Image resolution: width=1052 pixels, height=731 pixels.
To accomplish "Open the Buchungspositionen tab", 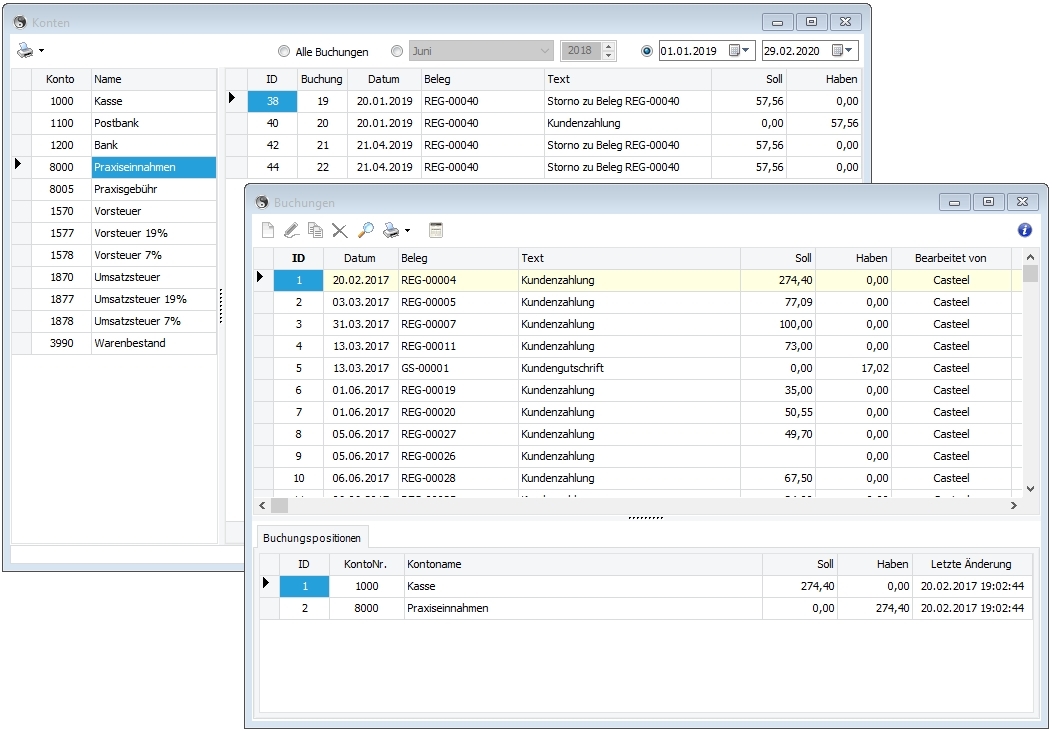I will point(312,538).
